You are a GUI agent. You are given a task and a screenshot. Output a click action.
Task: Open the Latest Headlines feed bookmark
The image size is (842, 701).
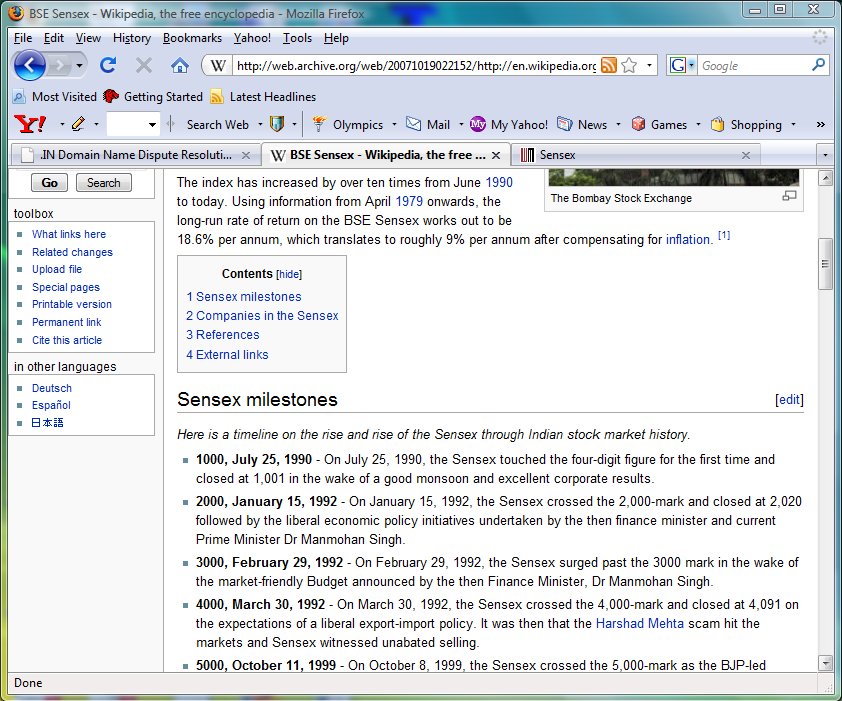click(263, 97)
